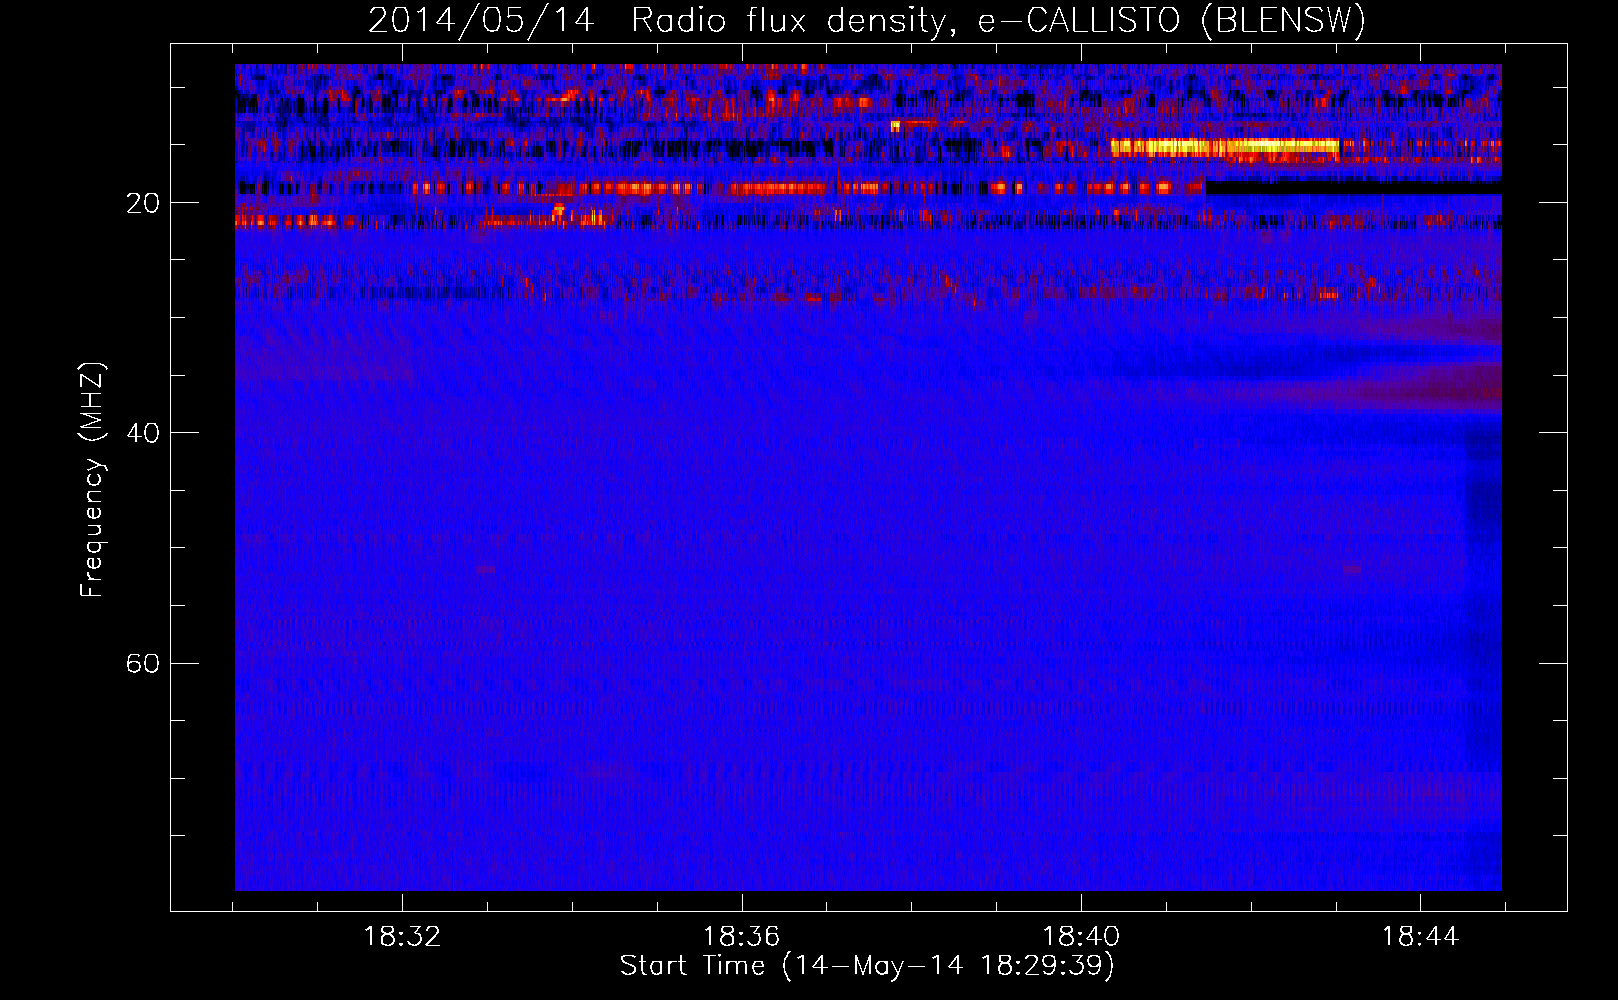The width and height of the screenshot is (1618, 1000).
Task: Click the 40 frequency tick label
Action: [x=143, y=433]
